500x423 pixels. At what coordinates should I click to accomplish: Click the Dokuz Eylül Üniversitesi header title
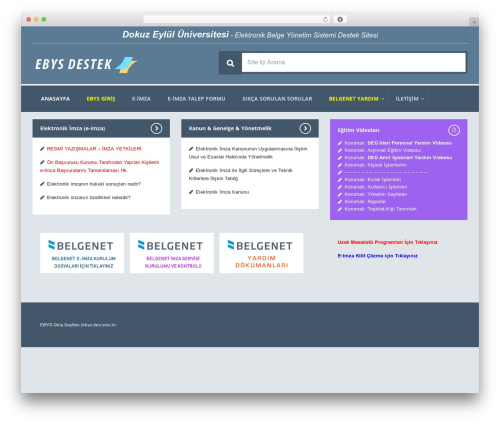[x=176, y=35]
